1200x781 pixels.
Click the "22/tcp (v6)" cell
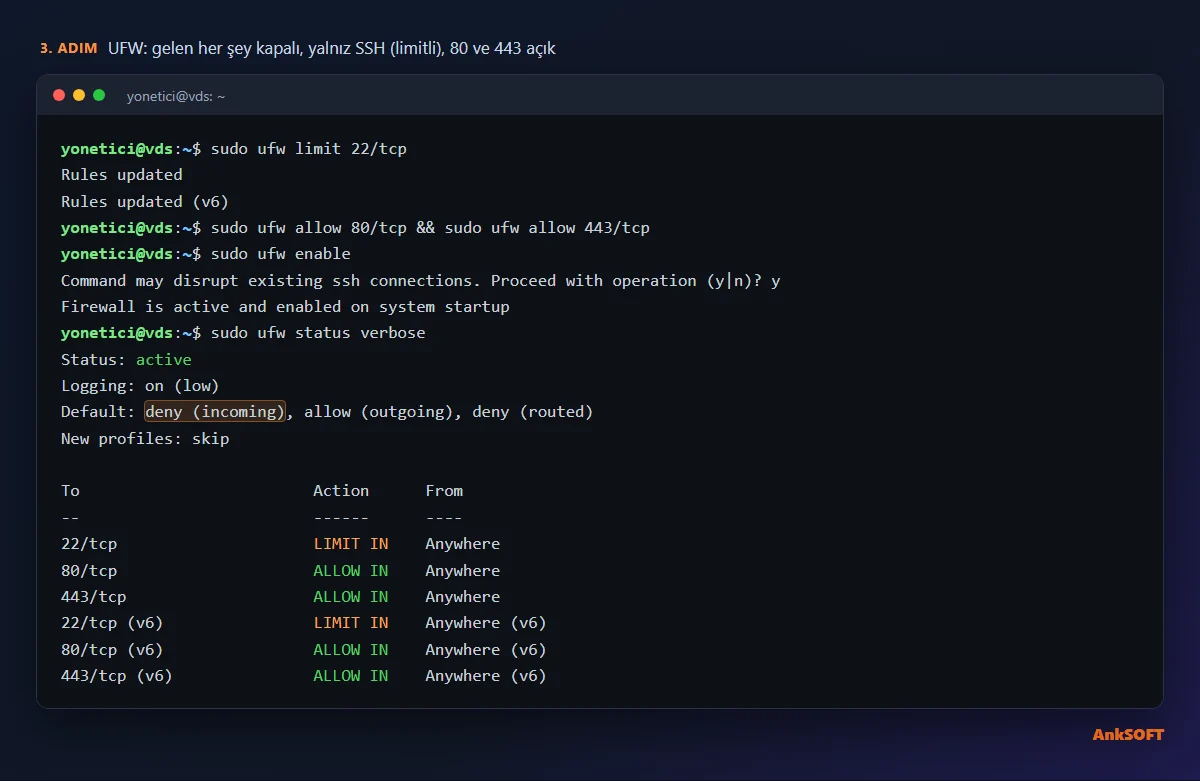tap(112, 623)
